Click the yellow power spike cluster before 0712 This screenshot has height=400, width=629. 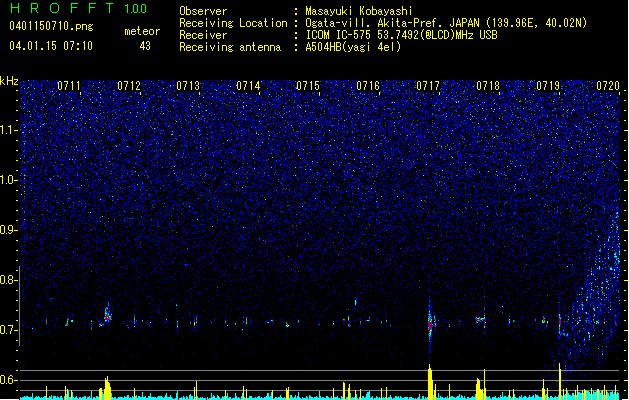click(x=106, y=388)
